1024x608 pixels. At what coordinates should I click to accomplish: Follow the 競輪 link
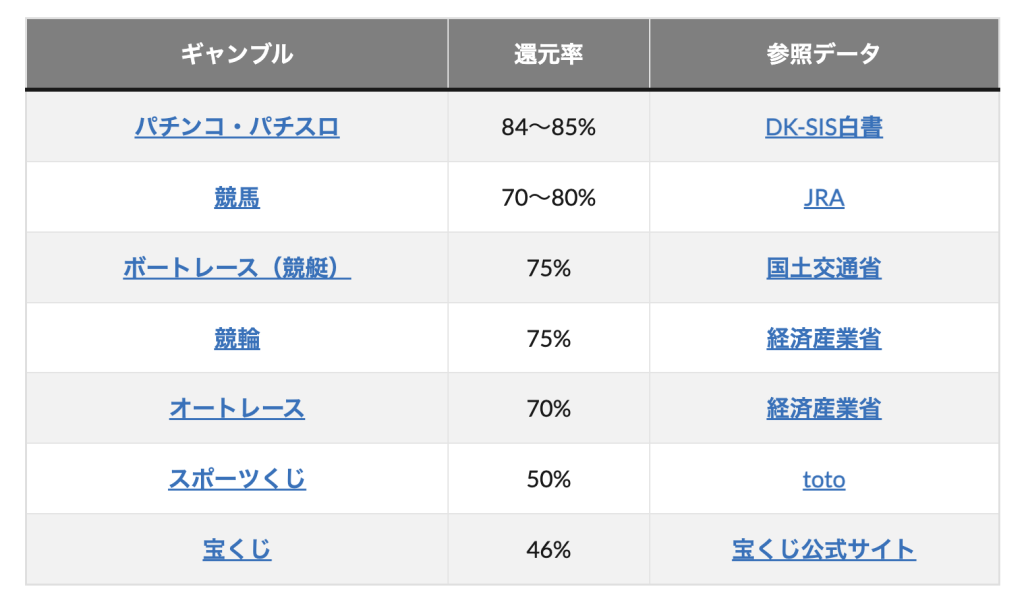237,339
